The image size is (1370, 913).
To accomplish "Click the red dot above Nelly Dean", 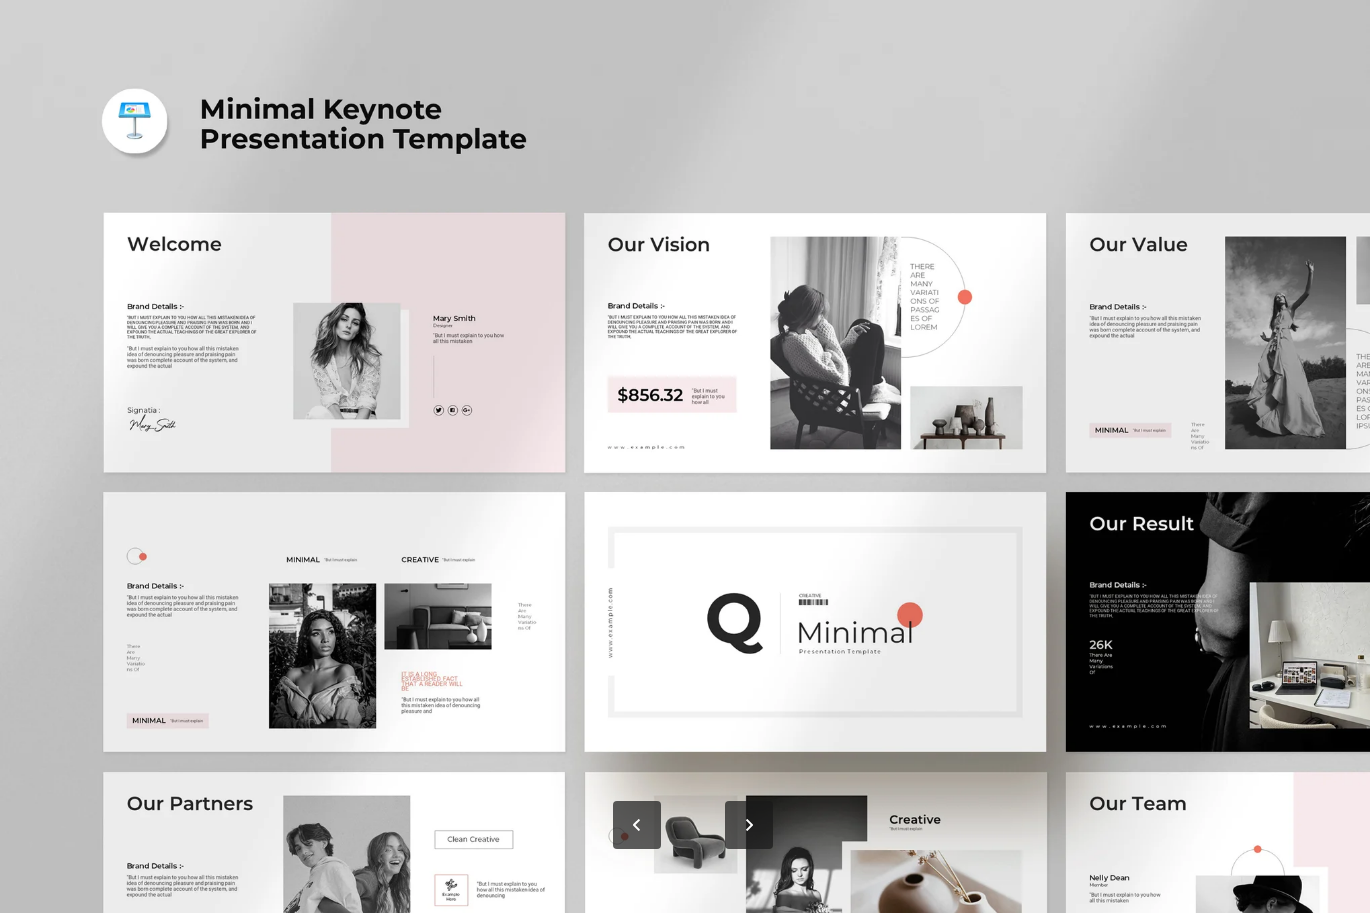I will 1258,850.
